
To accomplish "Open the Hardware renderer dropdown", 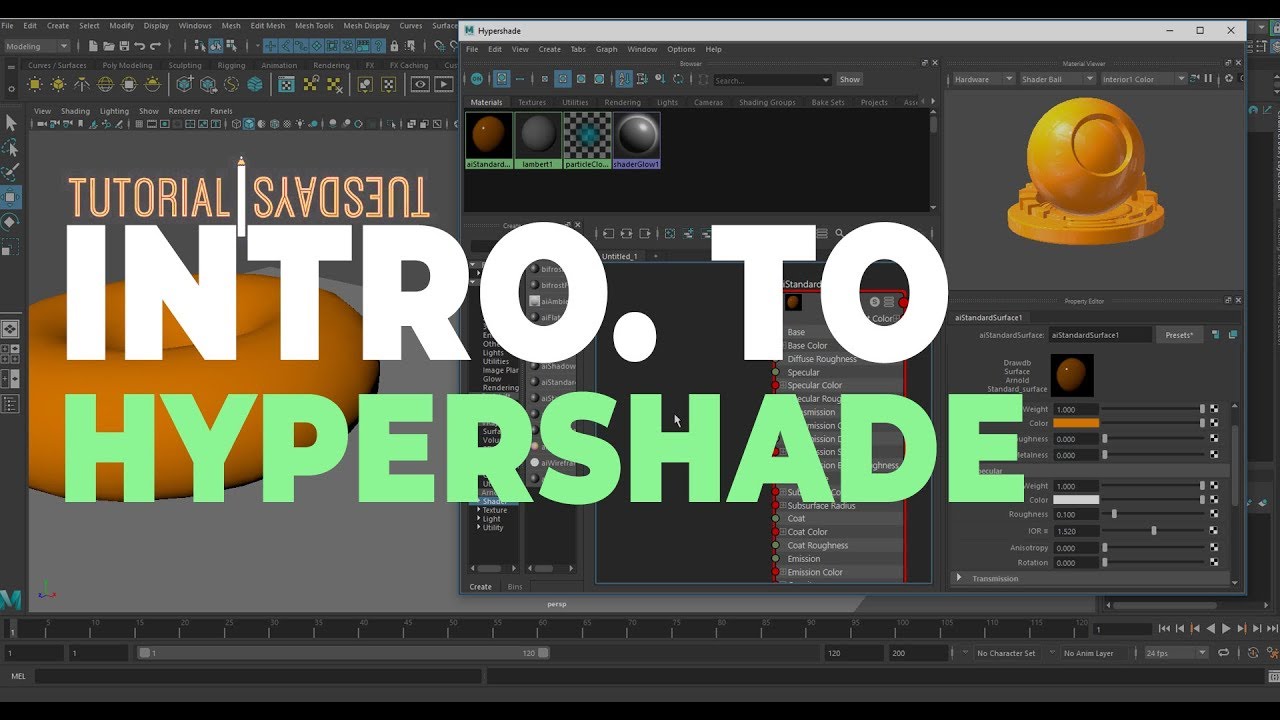I will [x=982, y=79].
